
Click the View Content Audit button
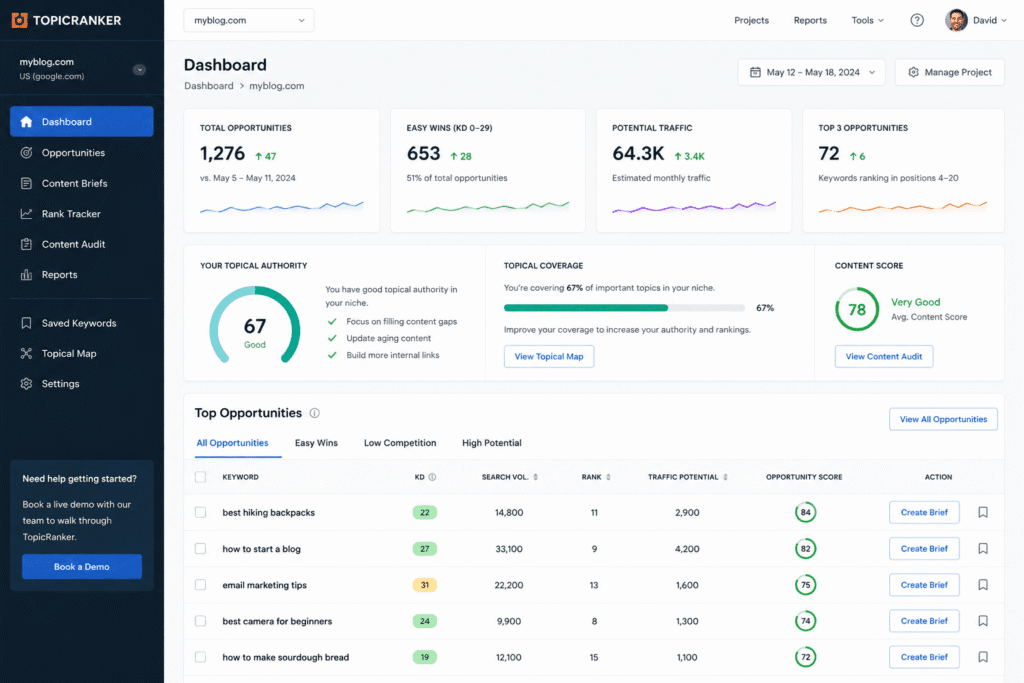(884, 357)
